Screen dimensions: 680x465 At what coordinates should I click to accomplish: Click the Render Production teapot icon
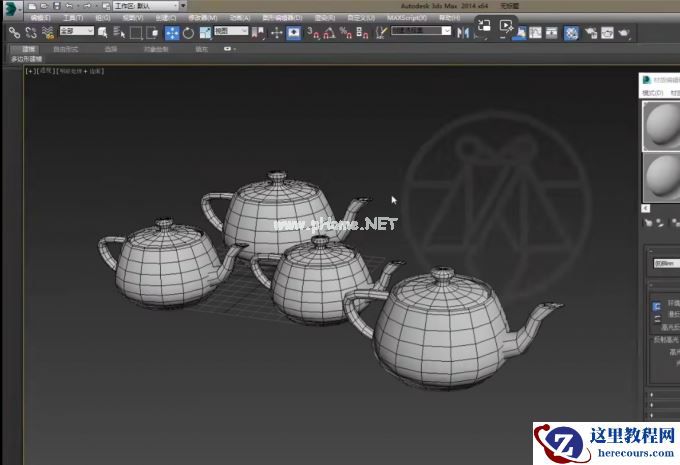tap(624, 33)
